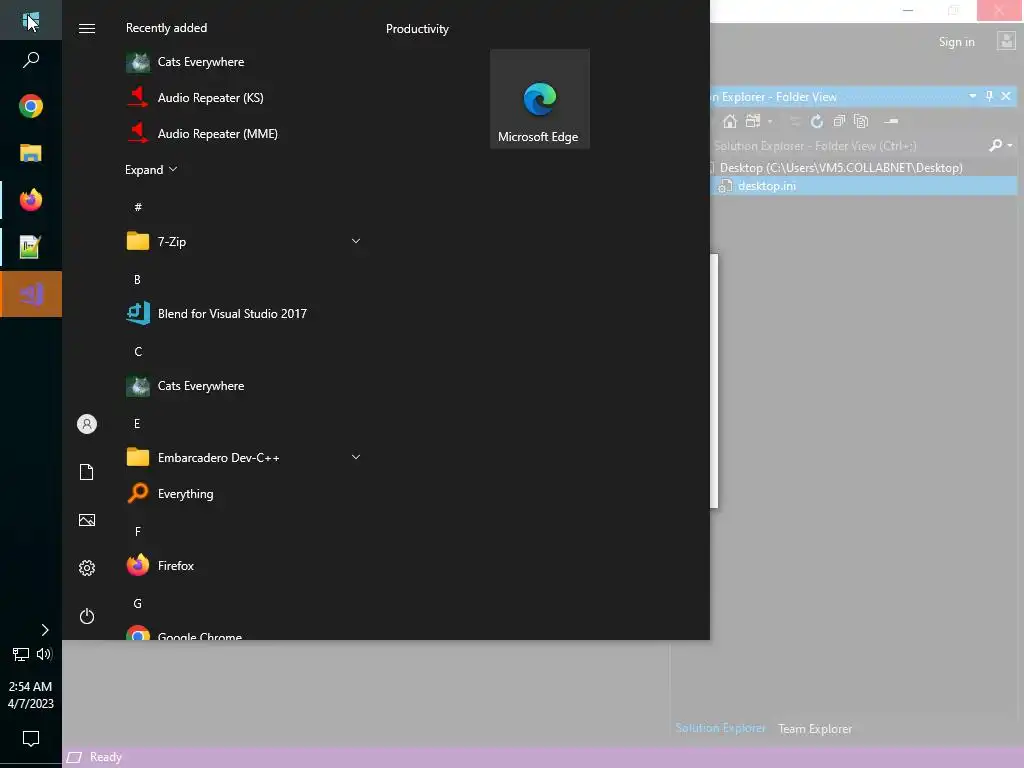Expand Embarcadero Dev-C++ folder chevron
1024x768 pixels.
(x=356, y=457)
